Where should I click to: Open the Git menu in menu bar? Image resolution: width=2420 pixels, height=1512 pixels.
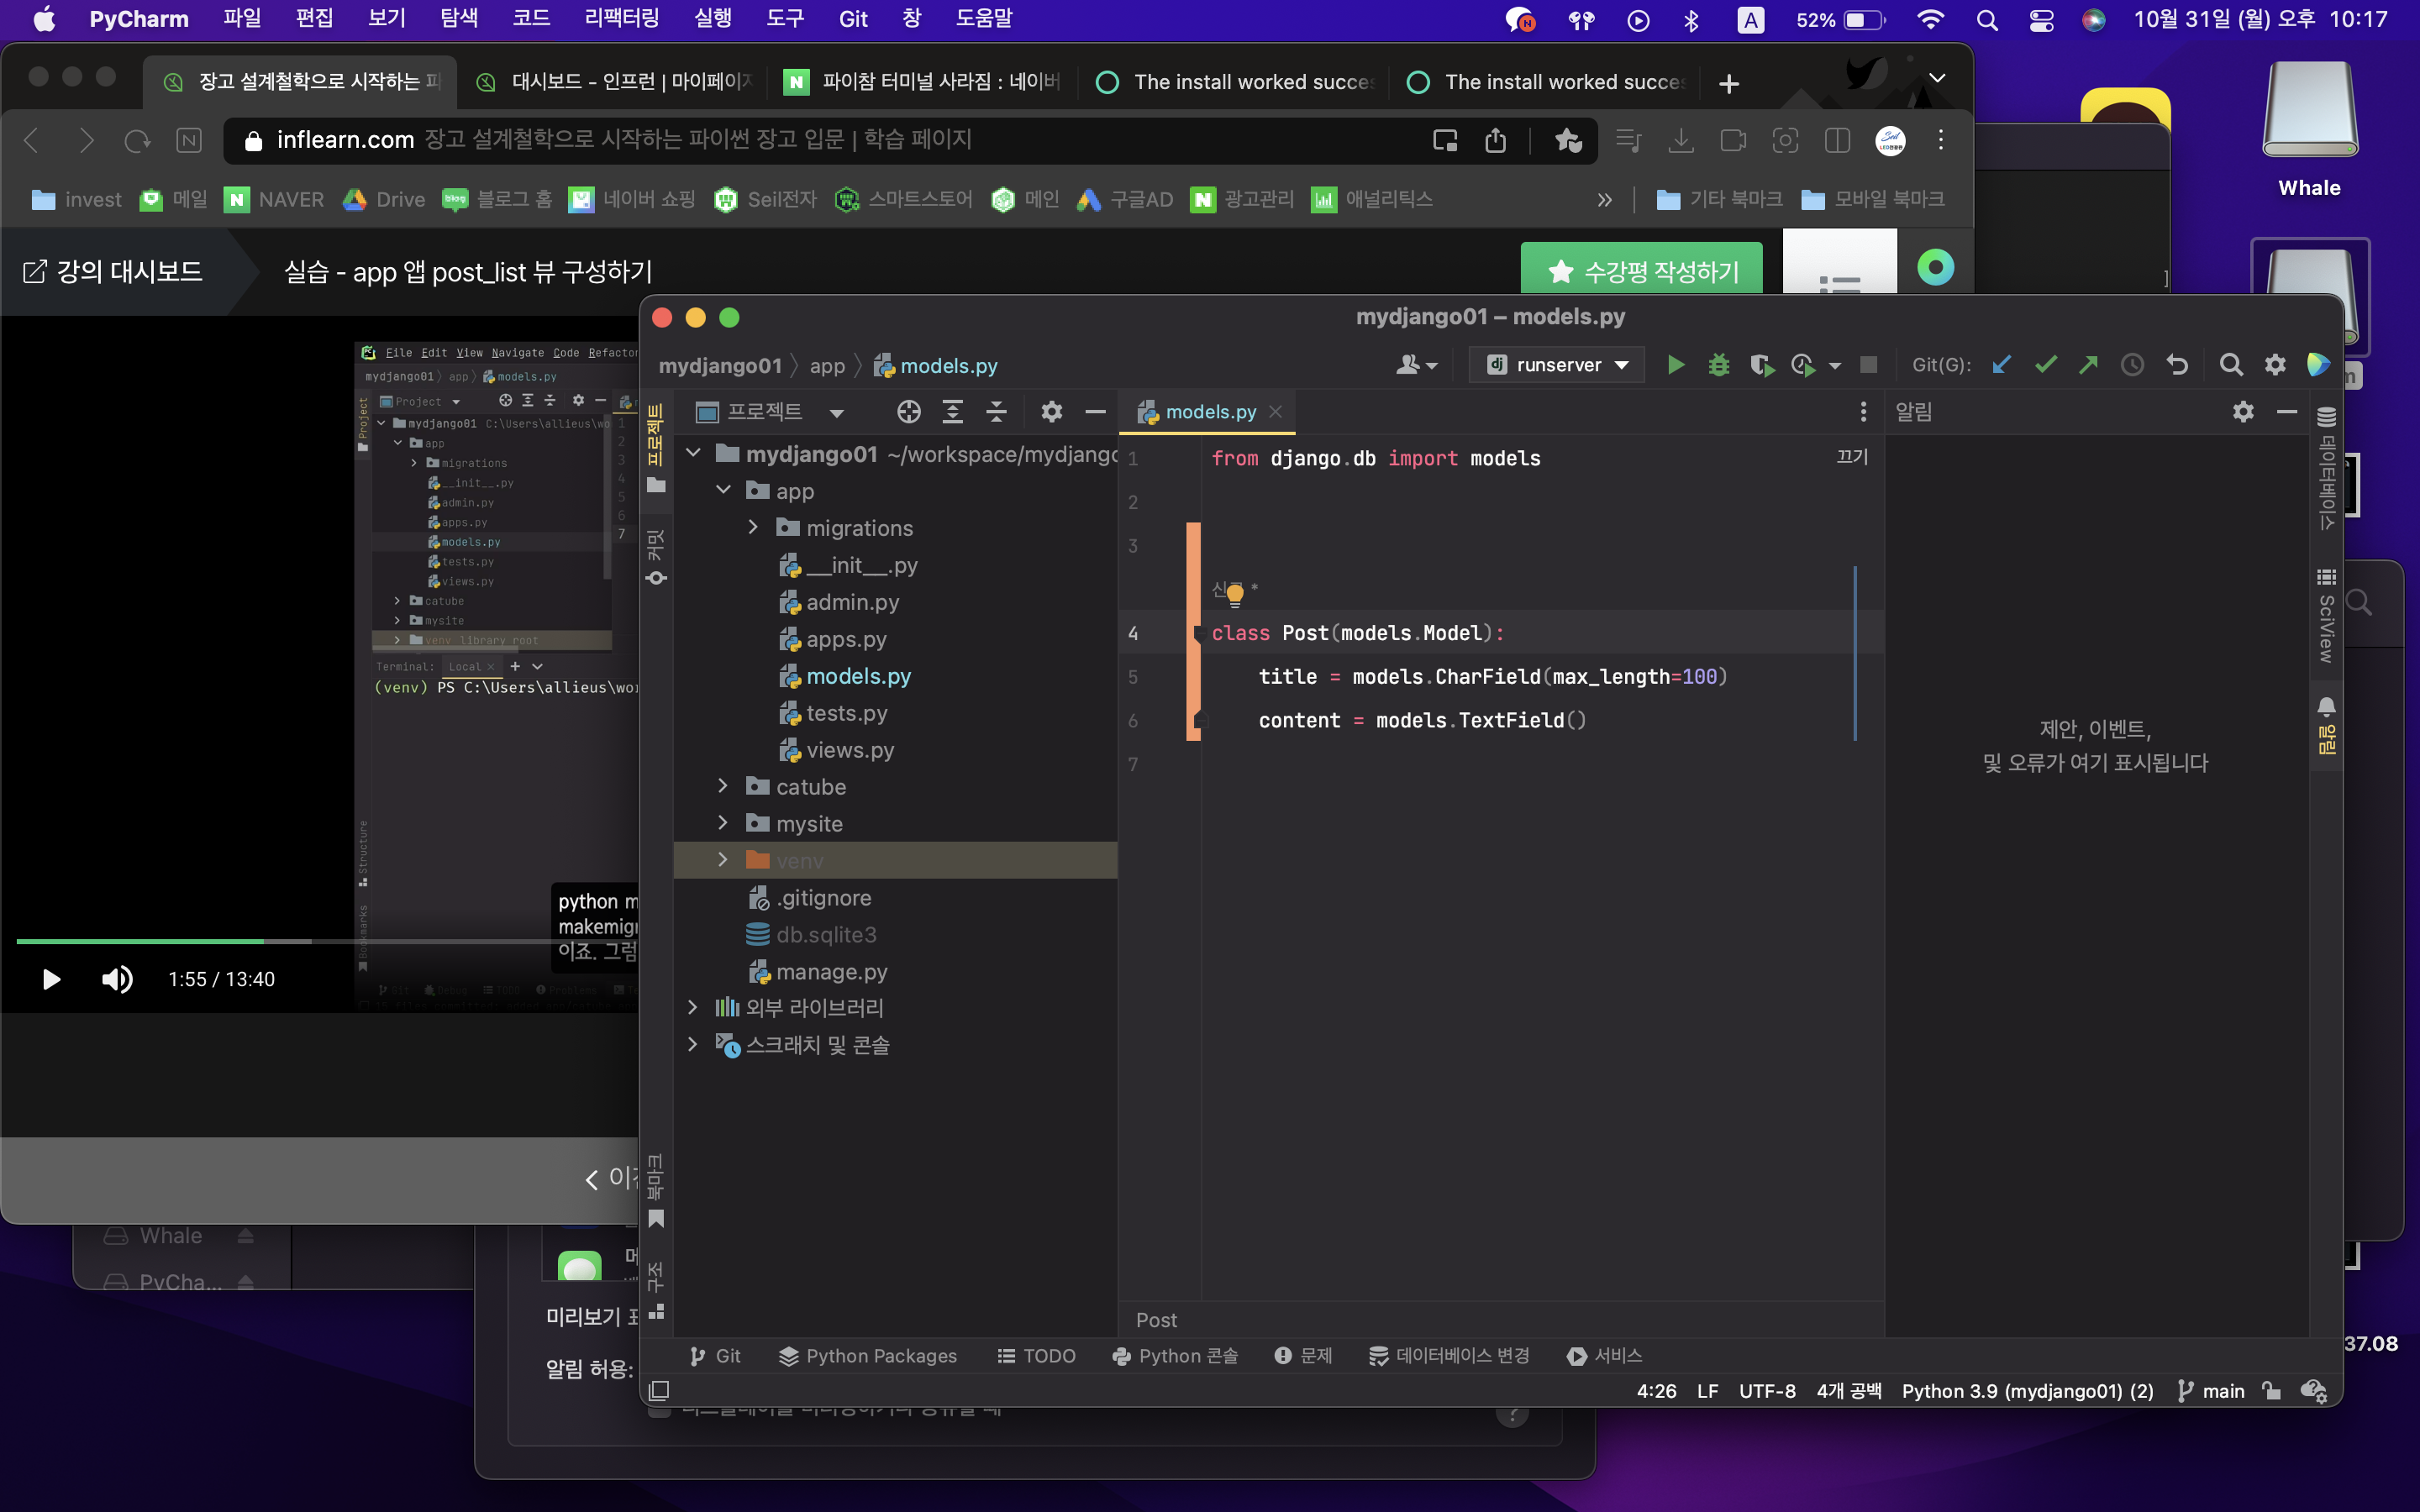point(853,19)
